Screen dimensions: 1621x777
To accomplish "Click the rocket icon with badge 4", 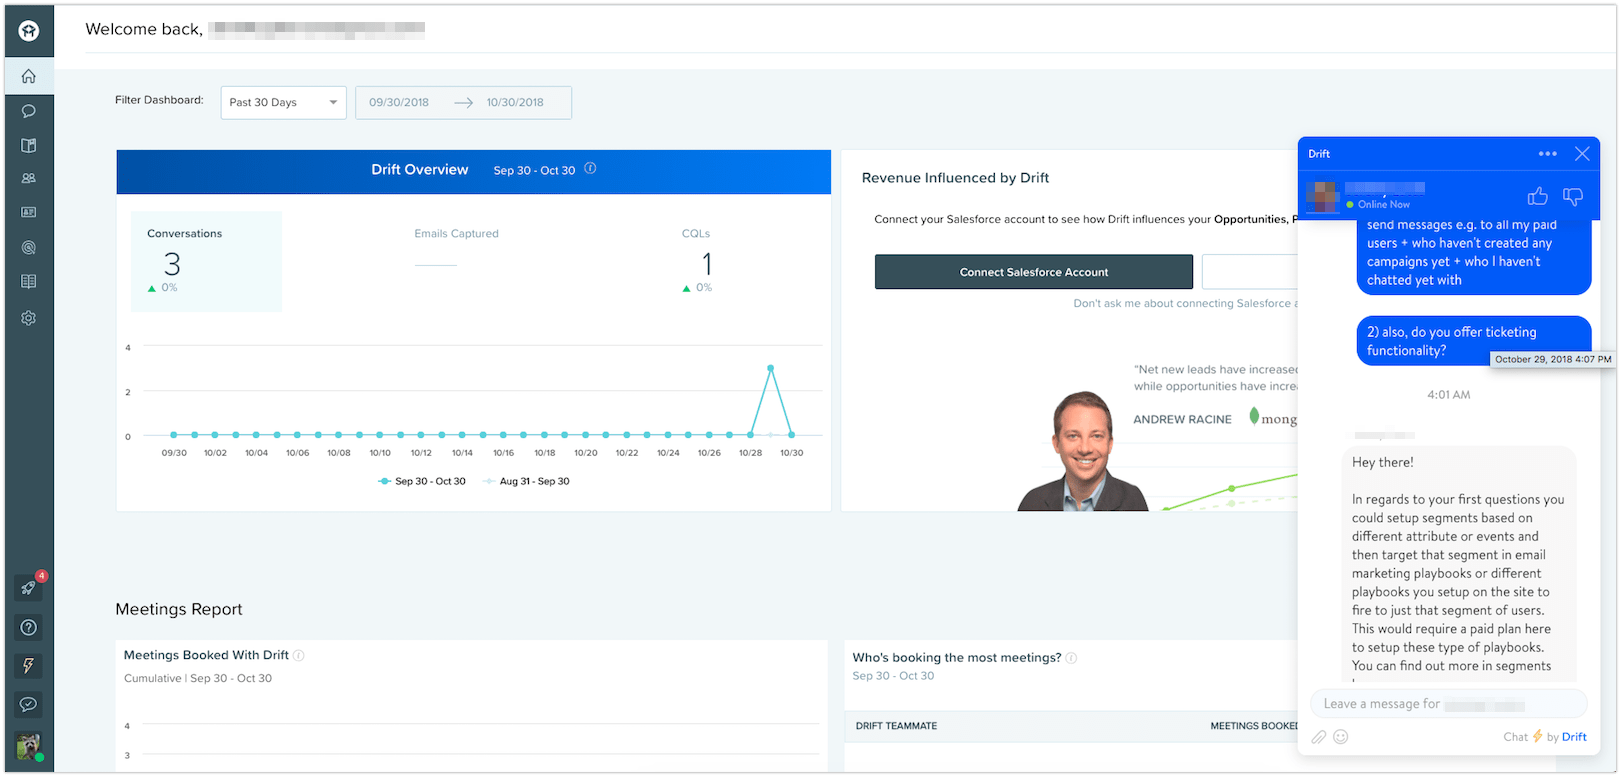I will [29, 588].
